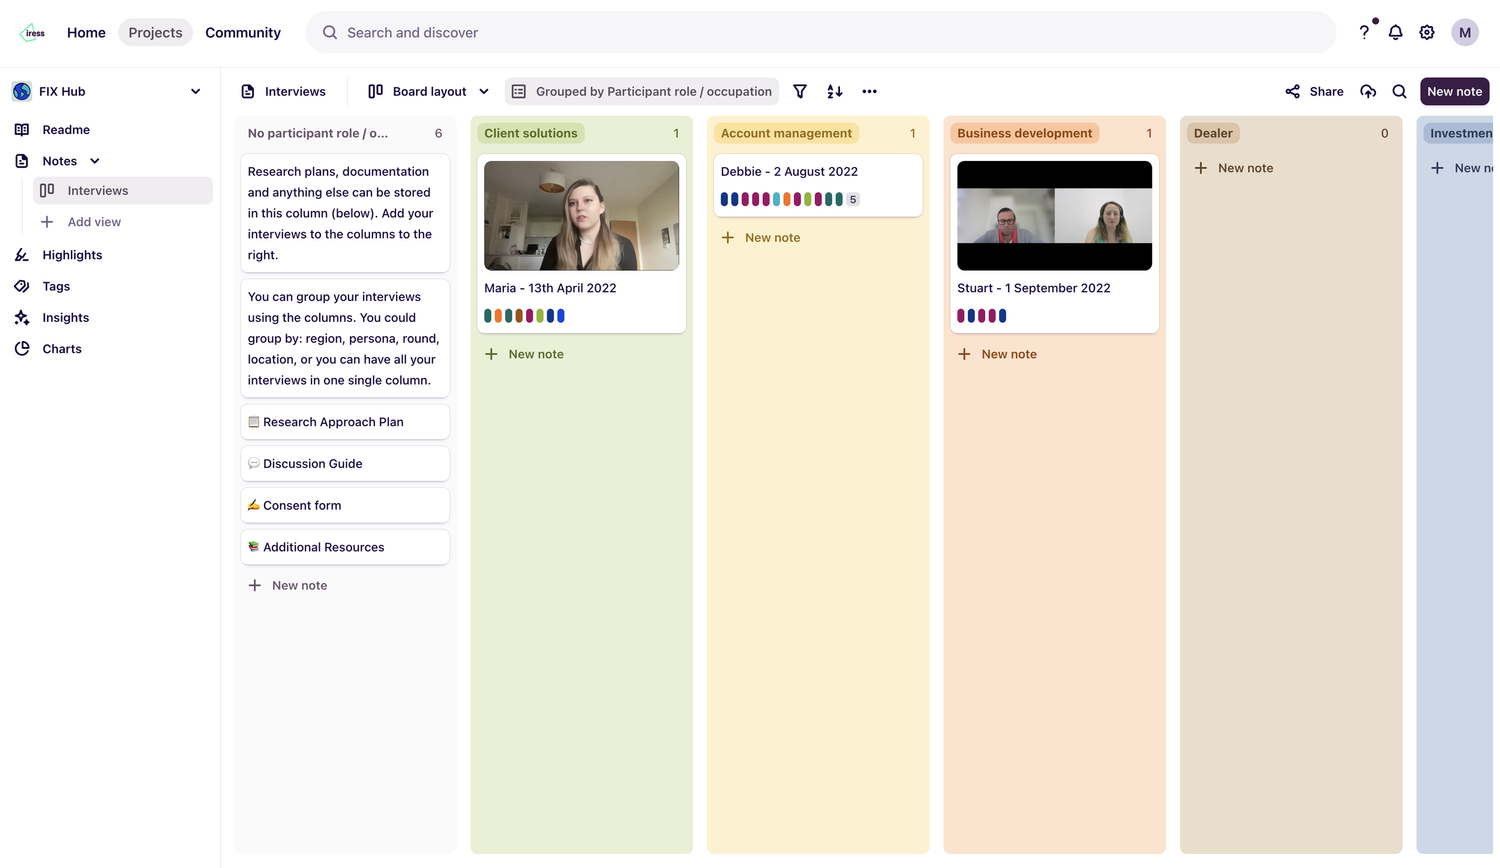Click the Client solutions column label

[531, 133]
